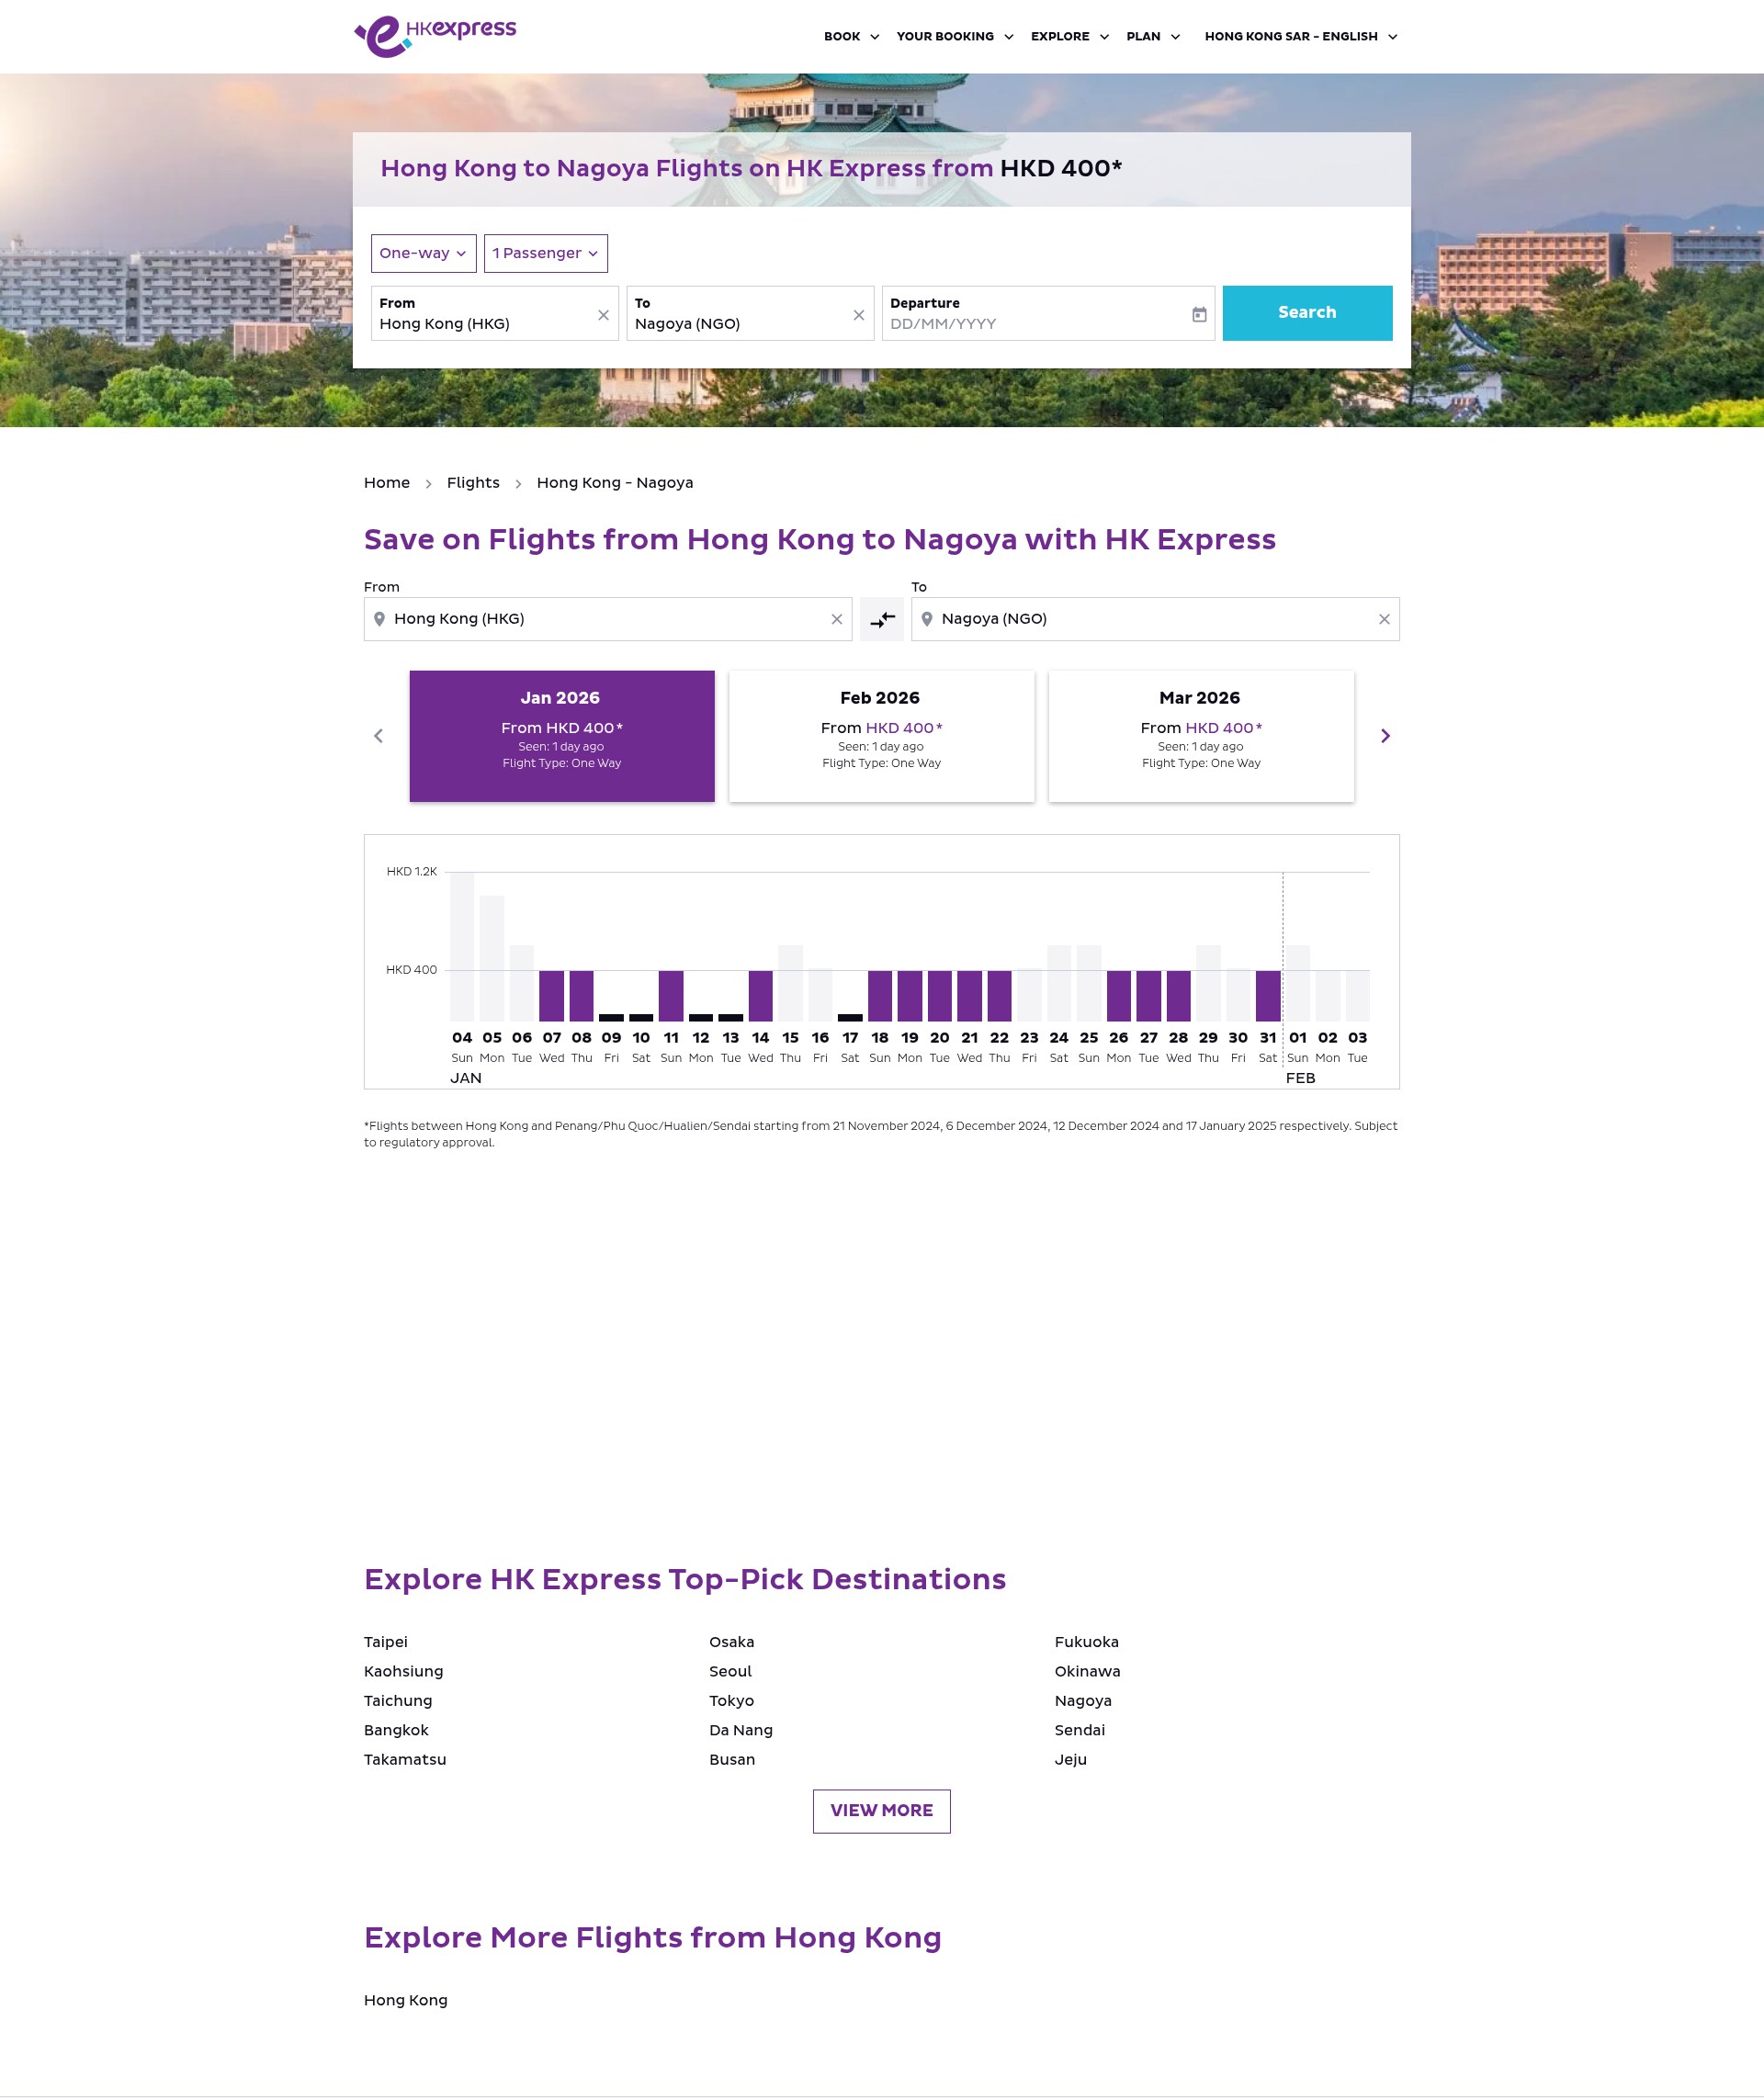1764x2100 pixels.
Task: Open Taipei destination link
Action: tap(386, 1642)
